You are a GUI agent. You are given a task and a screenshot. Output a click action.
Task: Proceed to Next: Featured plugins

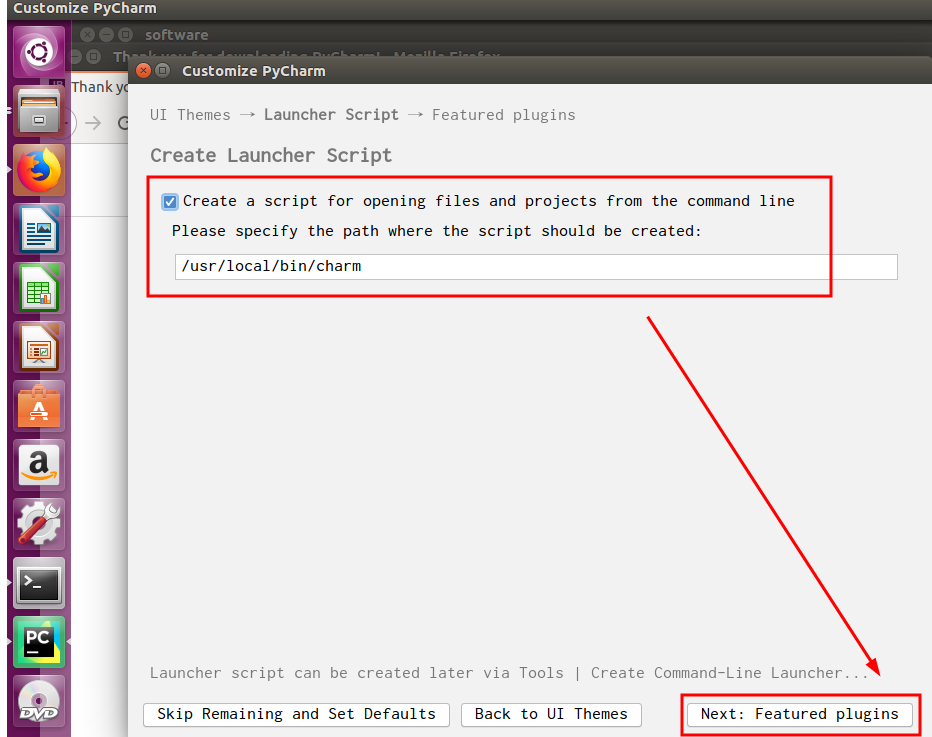(x=799, y=714)
